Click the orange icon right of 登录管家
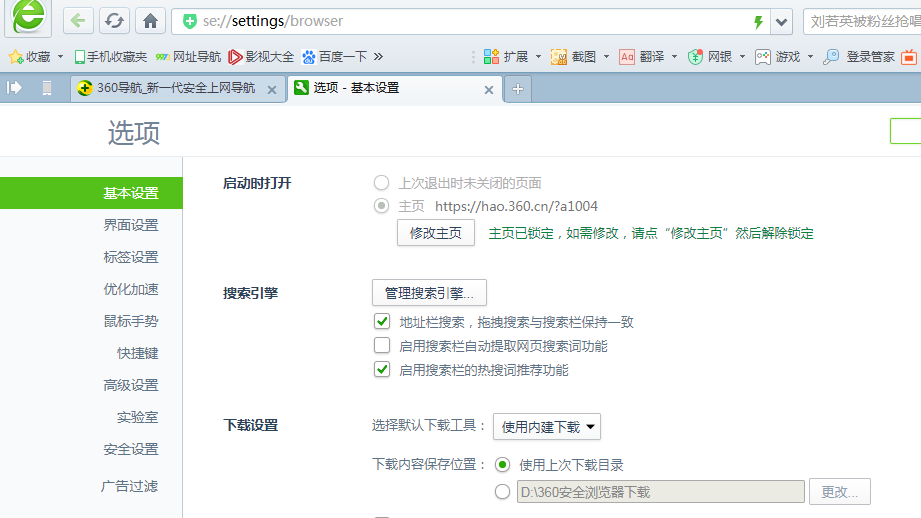This screenshot has width=921, height=518. click(x=909, y=57)
